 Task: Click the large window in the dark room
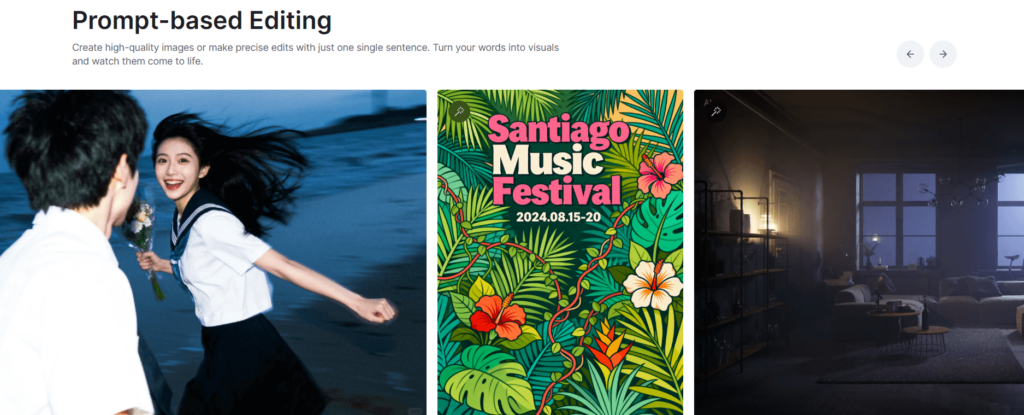point(899,219)
